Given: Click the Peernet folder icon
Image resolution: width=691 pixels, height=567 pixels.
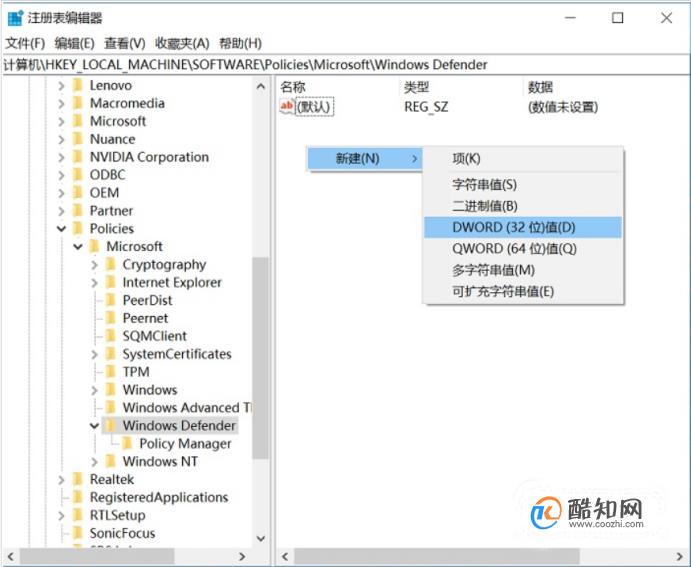Looking at the screenshot, I should 111,318.
